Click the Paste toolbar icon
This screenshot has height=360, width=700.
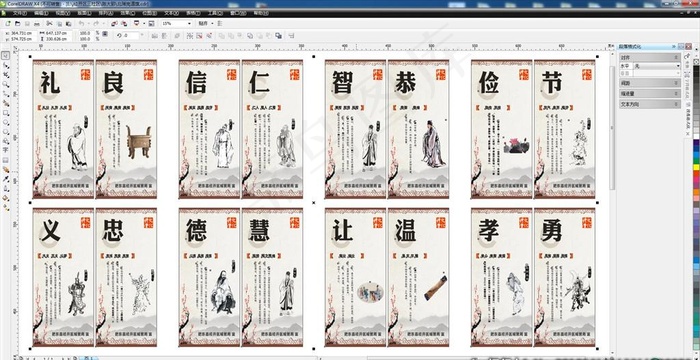[x=68, y=23]
